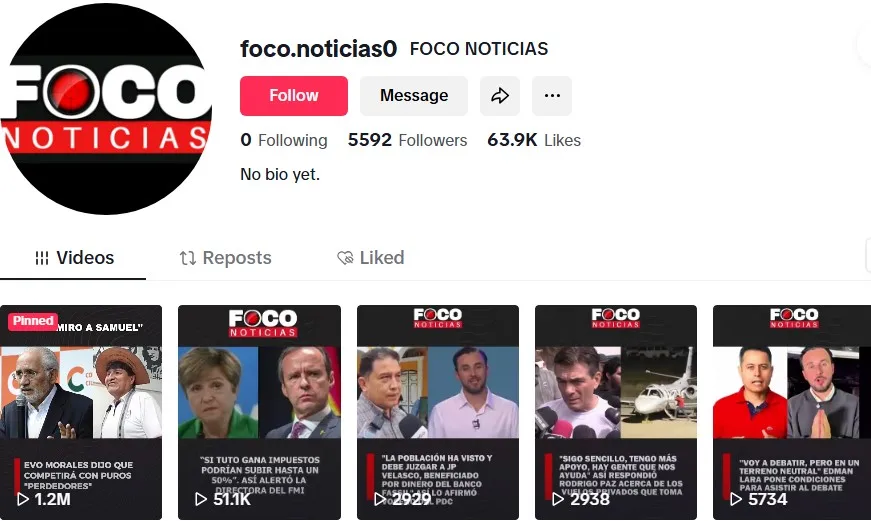Click the Liked heart icon
The image size is (871, 521).
pos(345,258)
